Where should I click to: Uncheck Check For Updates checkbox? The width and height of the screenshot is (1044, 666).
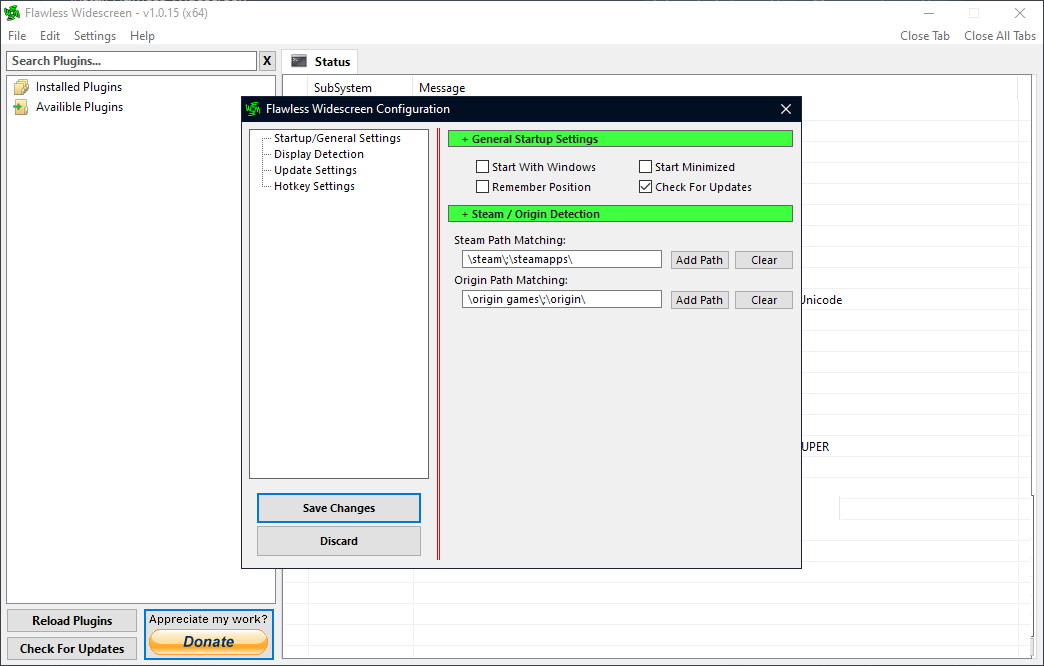tap(645, 186)
